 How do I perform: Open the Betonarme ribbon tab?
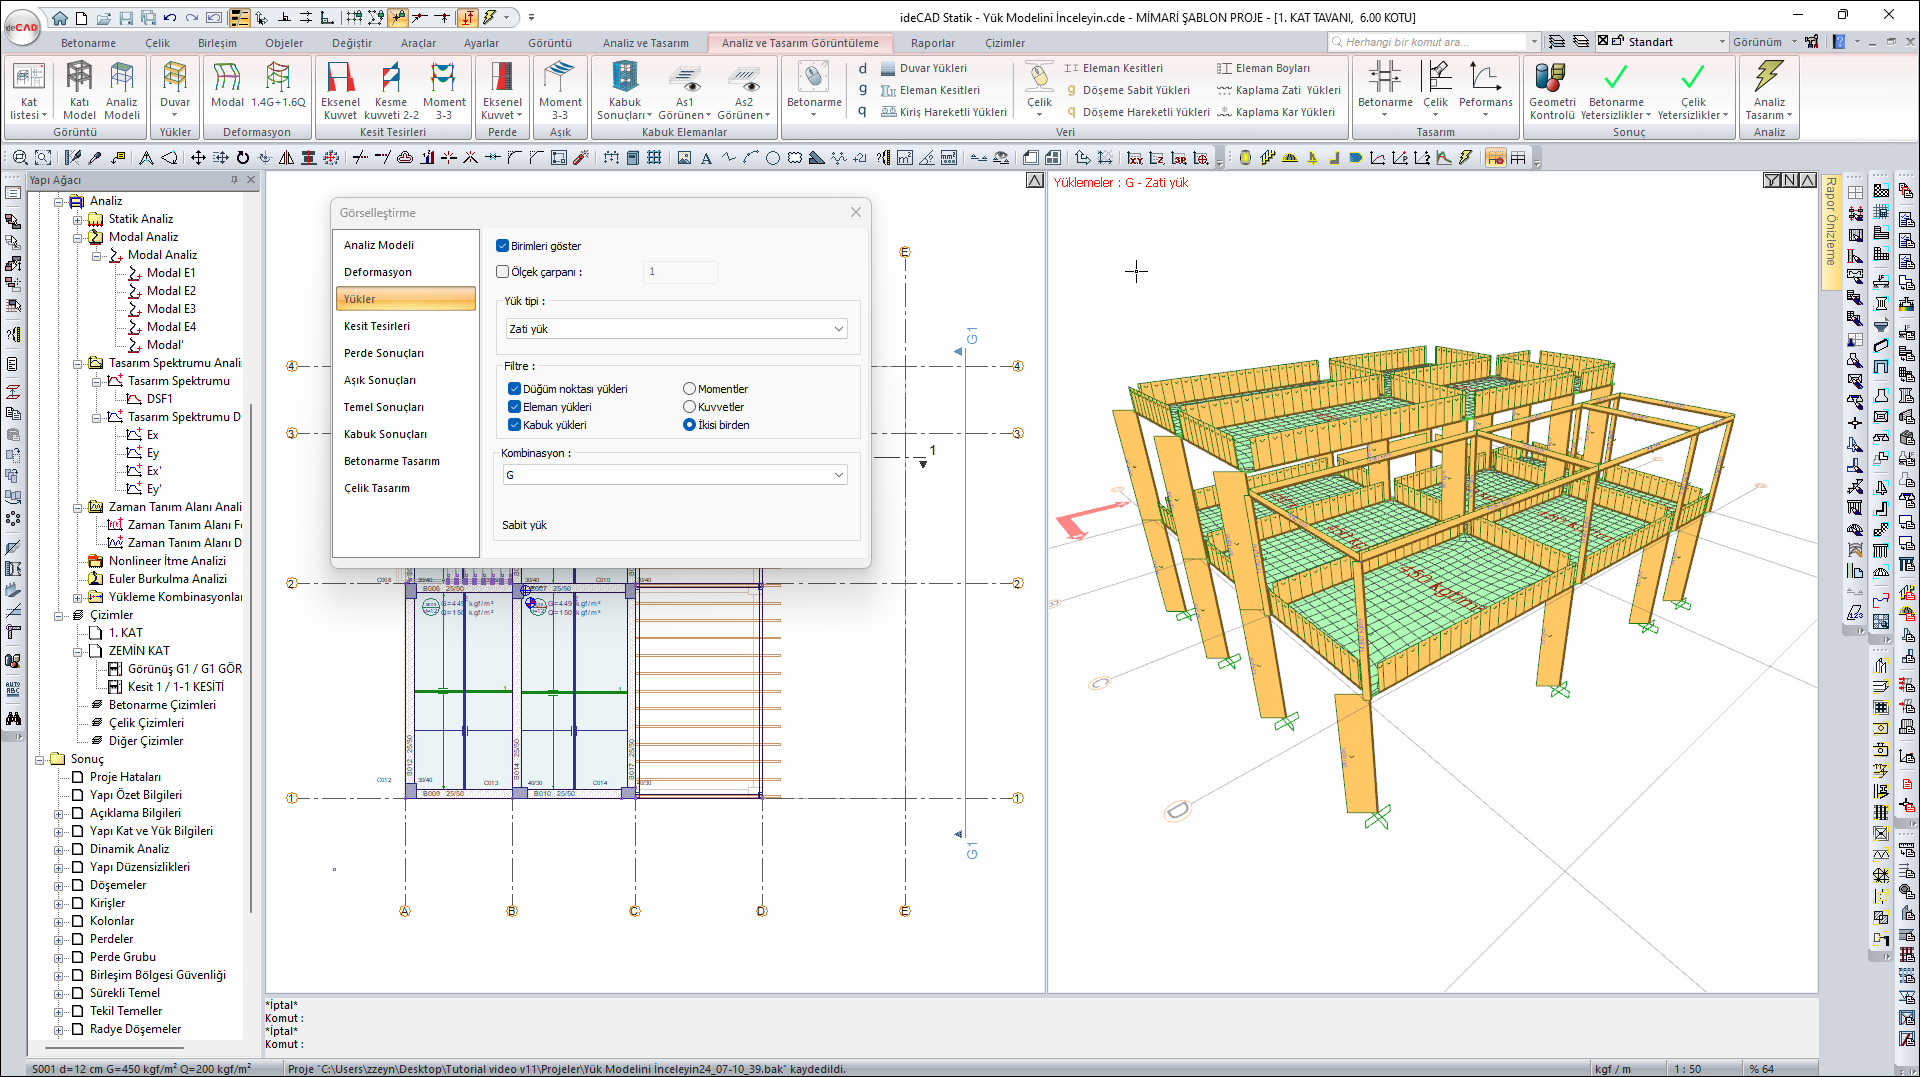coord(88,43)
